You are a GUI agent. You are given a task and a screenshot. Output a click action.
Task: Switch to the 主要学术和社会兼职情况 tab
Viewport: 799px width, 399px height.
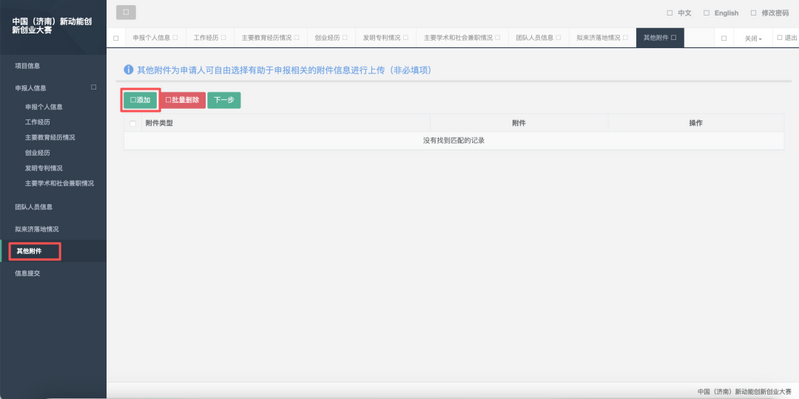click(458, 38)
